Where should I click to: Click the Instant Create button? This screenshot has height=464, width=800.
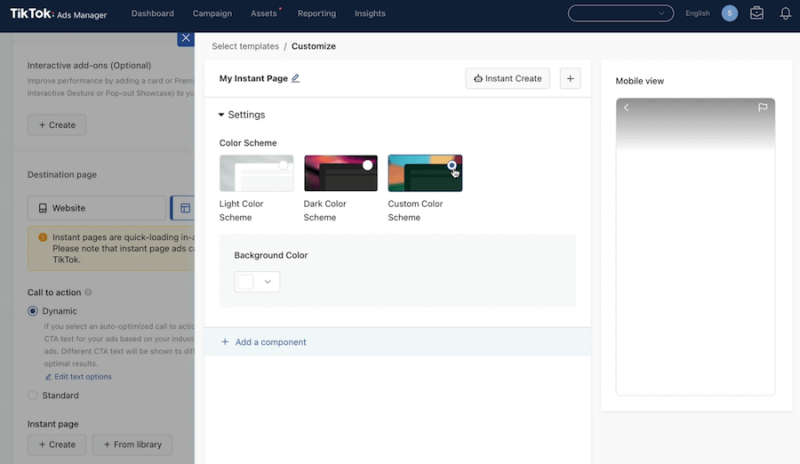(x=507, y=78)
